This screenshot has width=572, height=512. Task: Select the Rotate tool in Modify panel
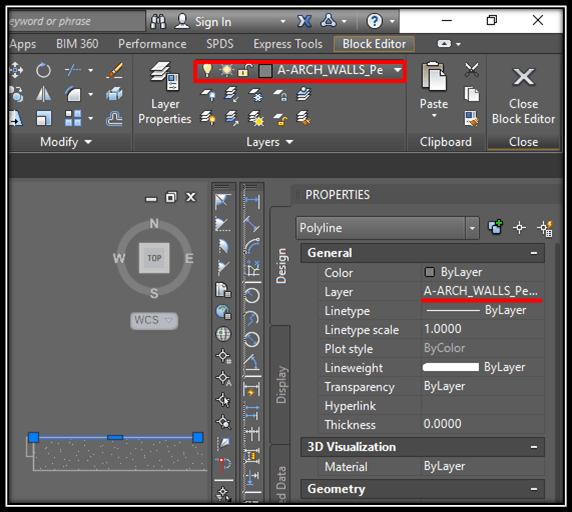(x=43, y=70)
